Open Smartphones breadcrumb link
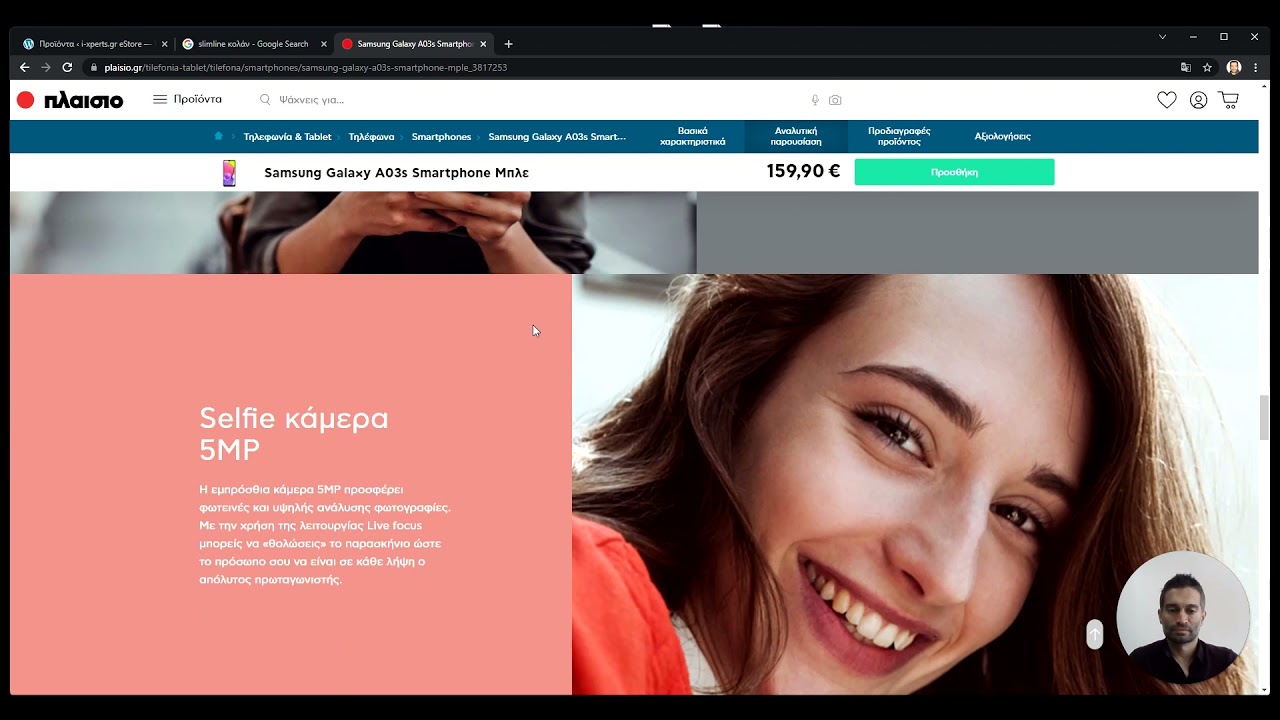Image resolution: width=1280 pixels, height=720 pixels. [441, 137]
